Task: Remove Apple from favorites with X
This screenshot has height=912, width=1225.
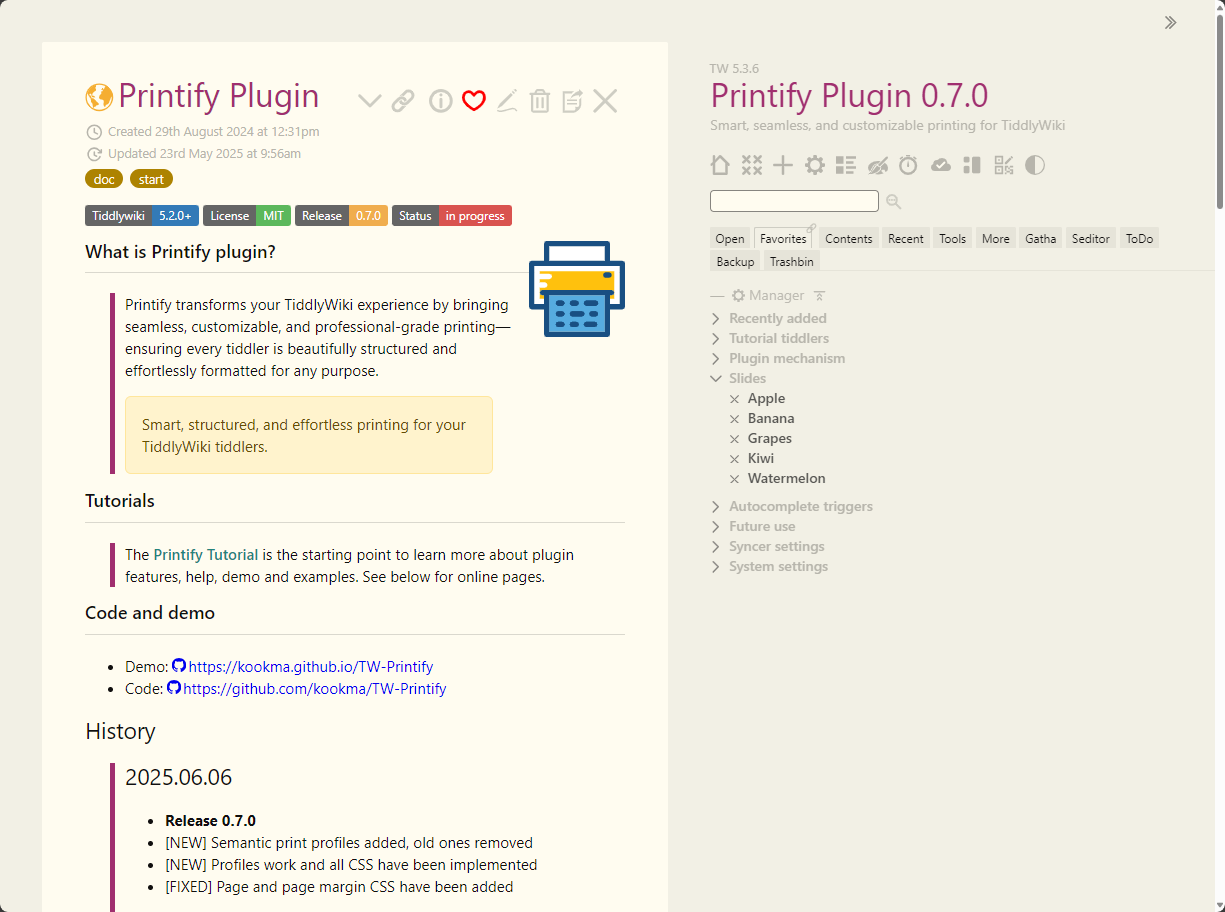Action: [x=734, y=399]
